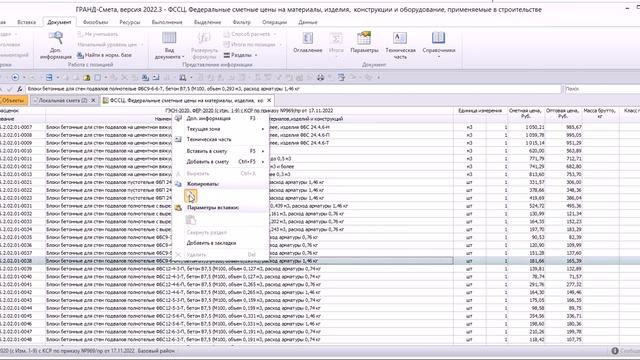Click the yellow folder icon in quick toolbar
640x360 pixels.
pos(87,77)
